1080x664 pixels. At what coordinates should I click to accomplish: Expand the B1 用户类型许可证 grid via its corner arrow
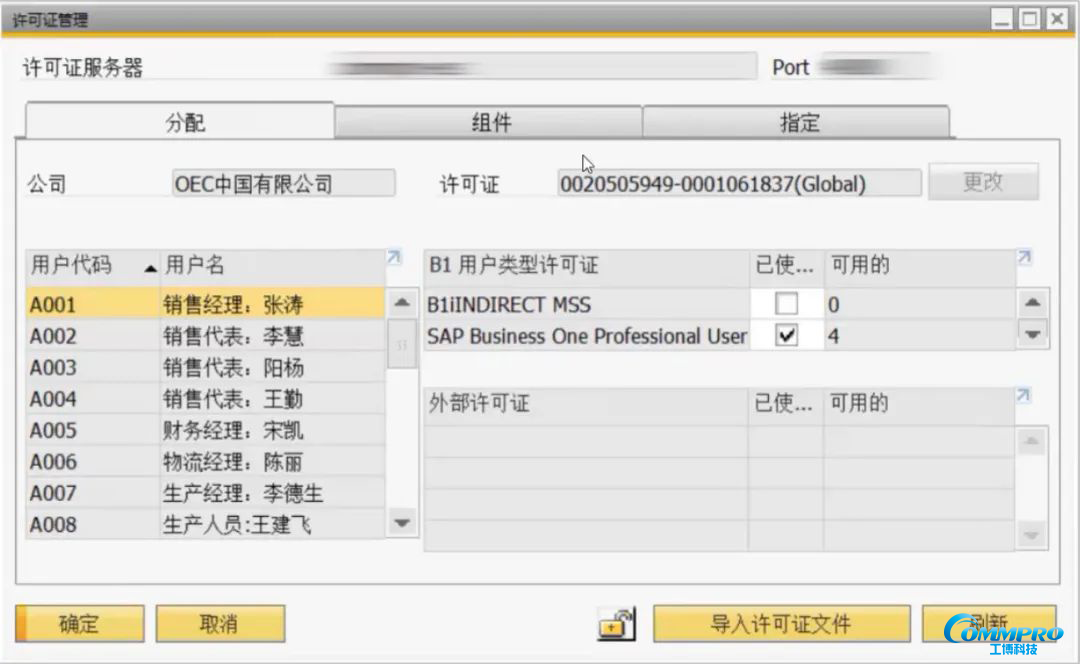click(1022, 256)
